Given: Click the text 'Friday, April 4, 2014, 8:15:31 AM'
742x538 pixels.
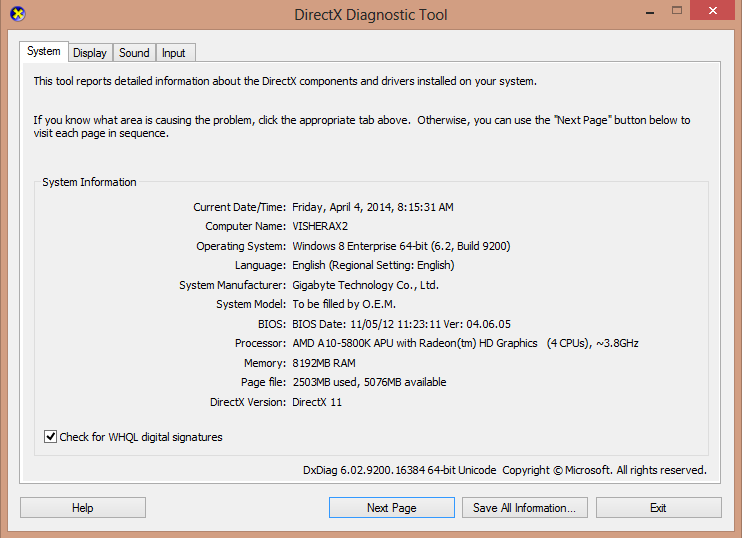Looking at the screenshot, I should [373, 207].
